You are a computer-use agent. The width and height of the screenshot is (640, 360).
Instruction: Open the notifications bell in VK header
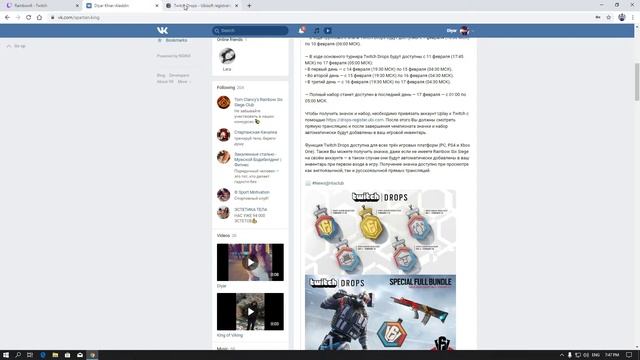tap(301, 30)
